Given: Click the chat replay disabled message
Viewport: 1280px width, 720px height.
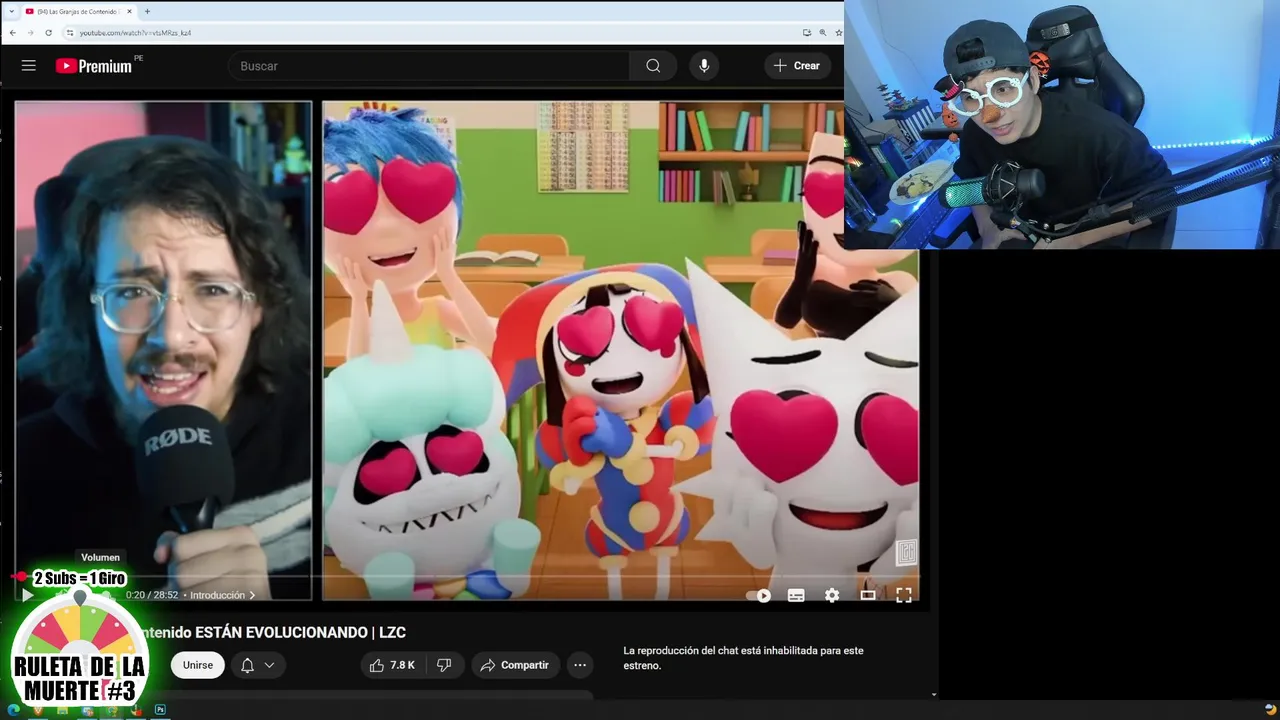Looking at the screenshot, I should pos(743,658).
